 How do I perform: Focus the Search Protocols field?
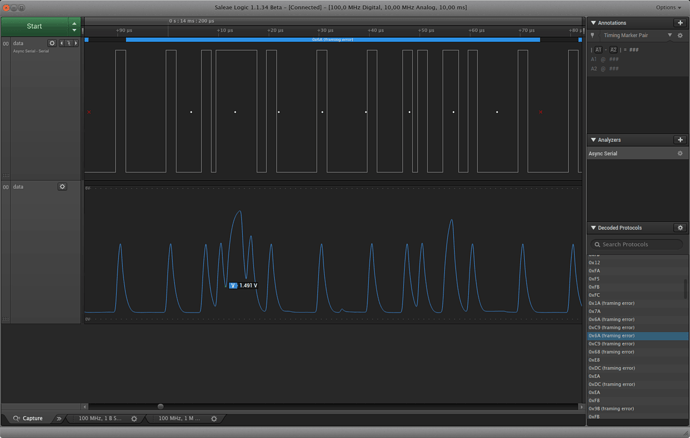[x=636, y=244]
